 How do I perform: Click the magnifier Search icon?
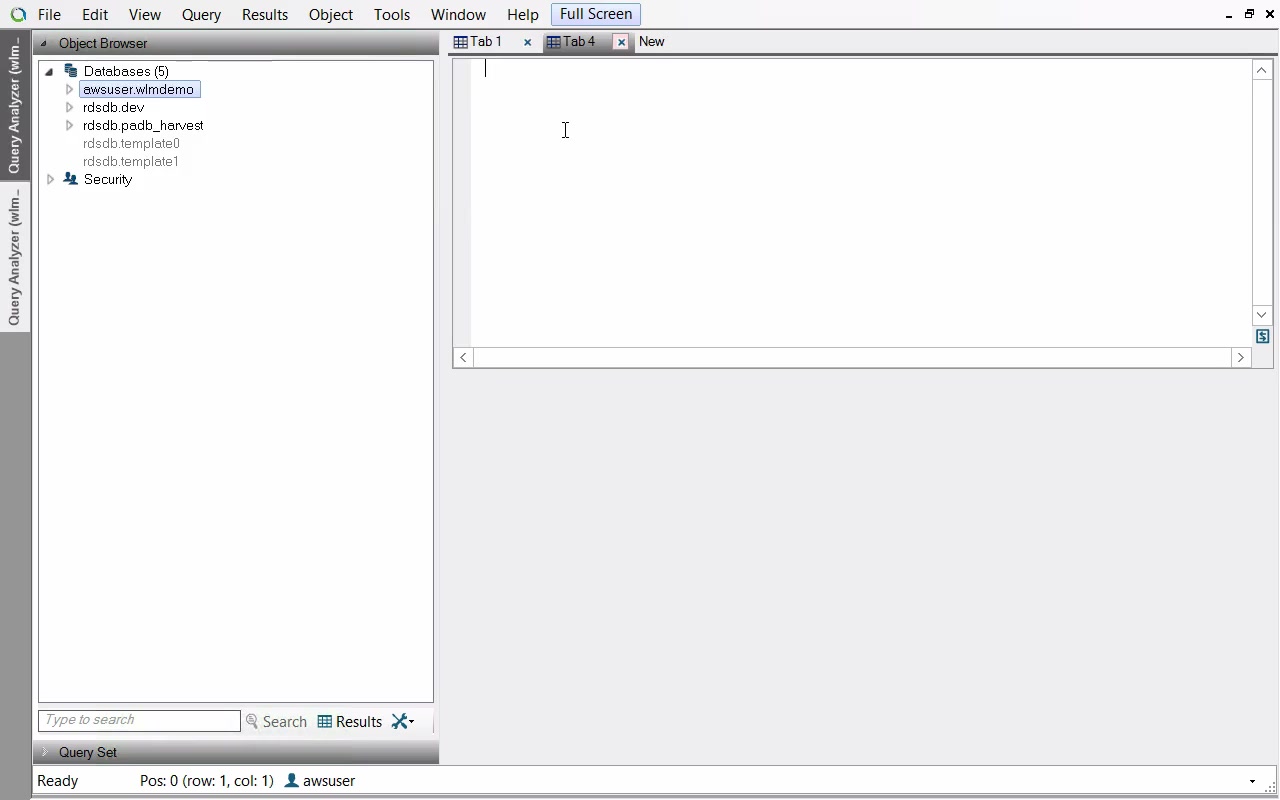[x=252, y=721]
